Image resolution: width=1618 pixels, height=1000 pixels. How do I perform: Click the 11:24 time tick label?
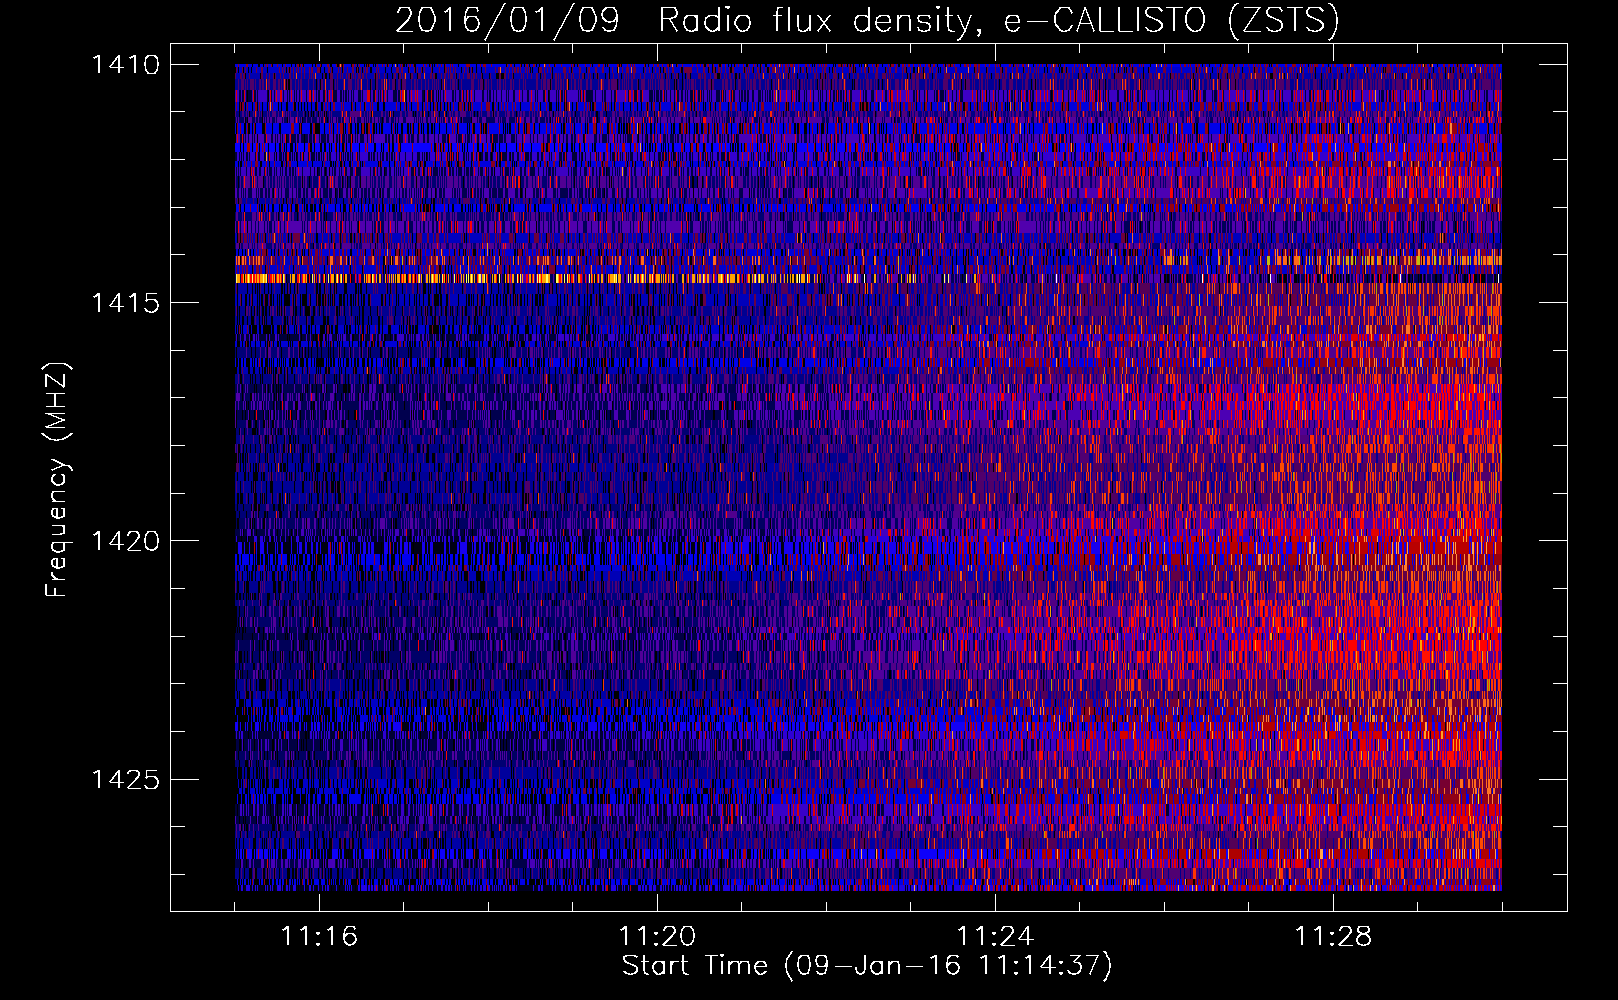tap(995, 936)
